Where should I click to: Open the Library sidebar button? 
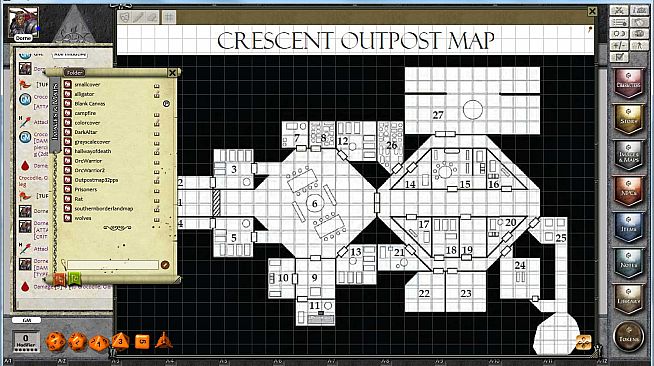(x=628, y=299)
